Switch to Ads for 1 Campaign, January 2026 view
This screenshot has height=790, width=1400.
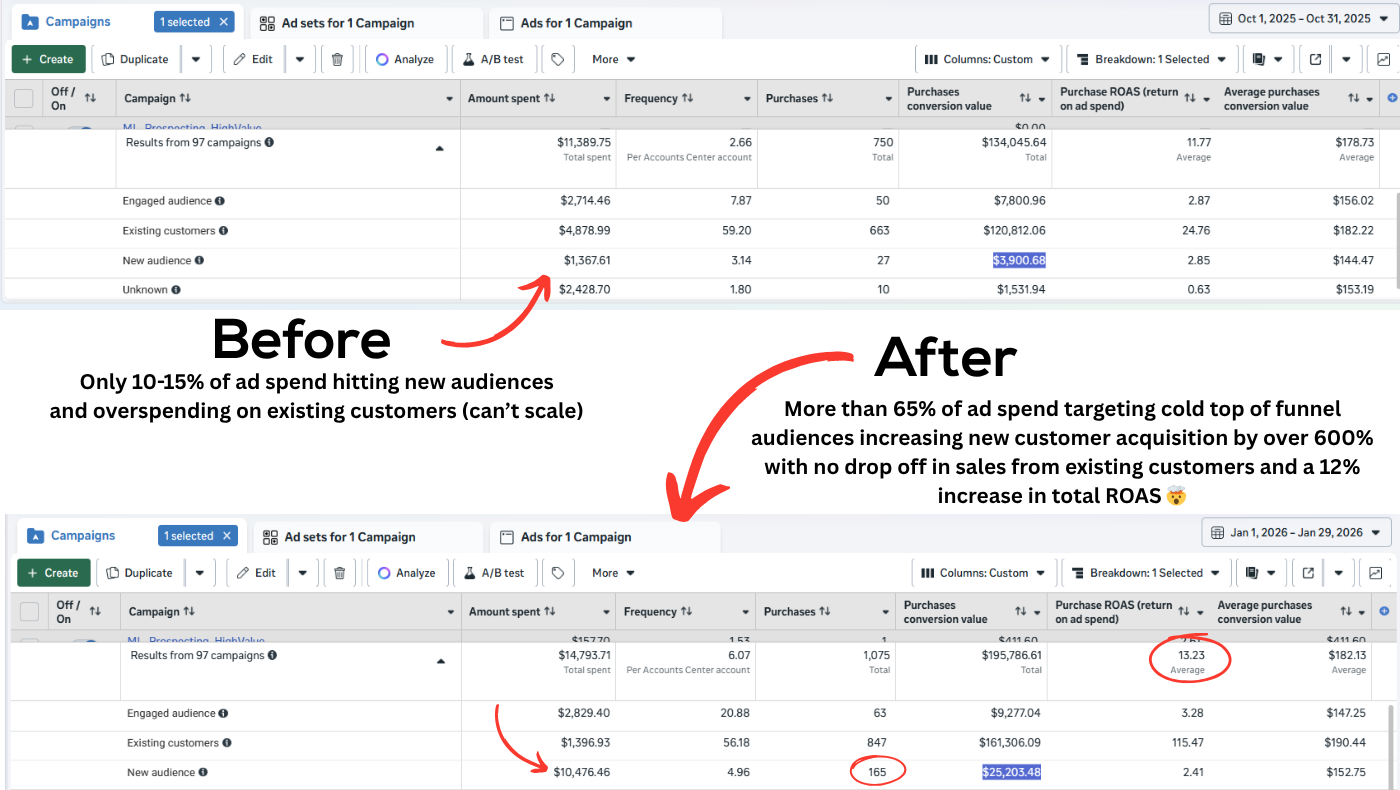coord(575,537)
